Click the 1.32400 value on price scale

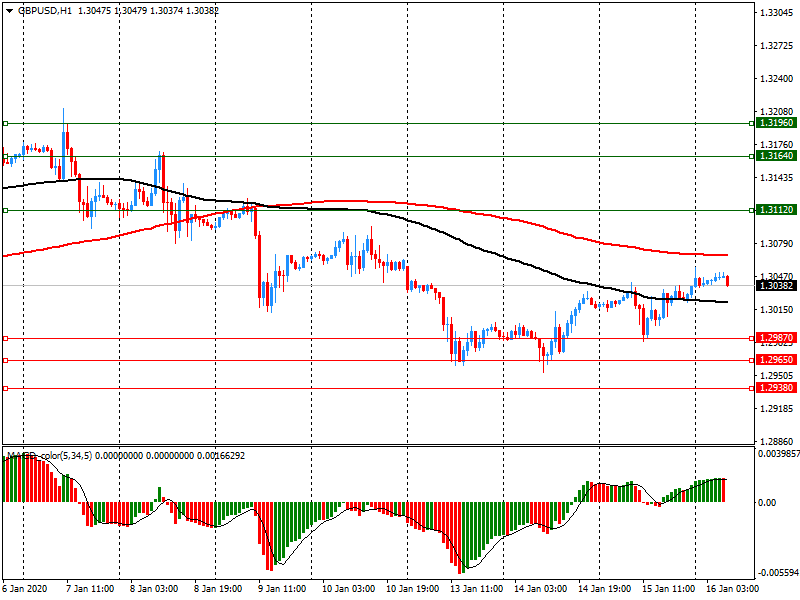click(x=776, y=79)
